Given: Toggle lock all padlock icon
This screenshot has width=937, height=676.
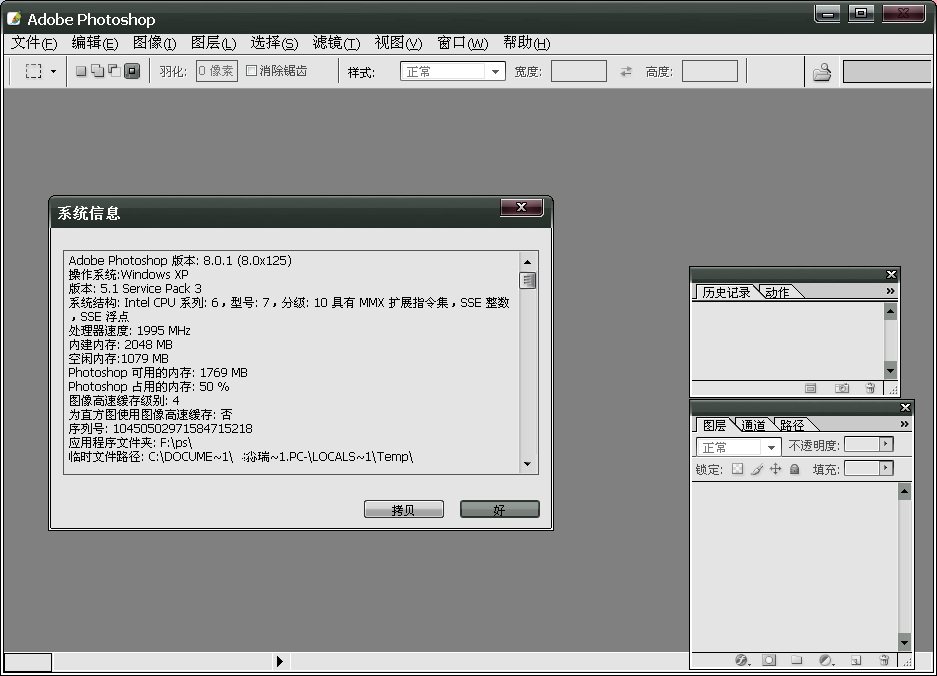Looking at the screenshot, I should click(x=795, y=469).
